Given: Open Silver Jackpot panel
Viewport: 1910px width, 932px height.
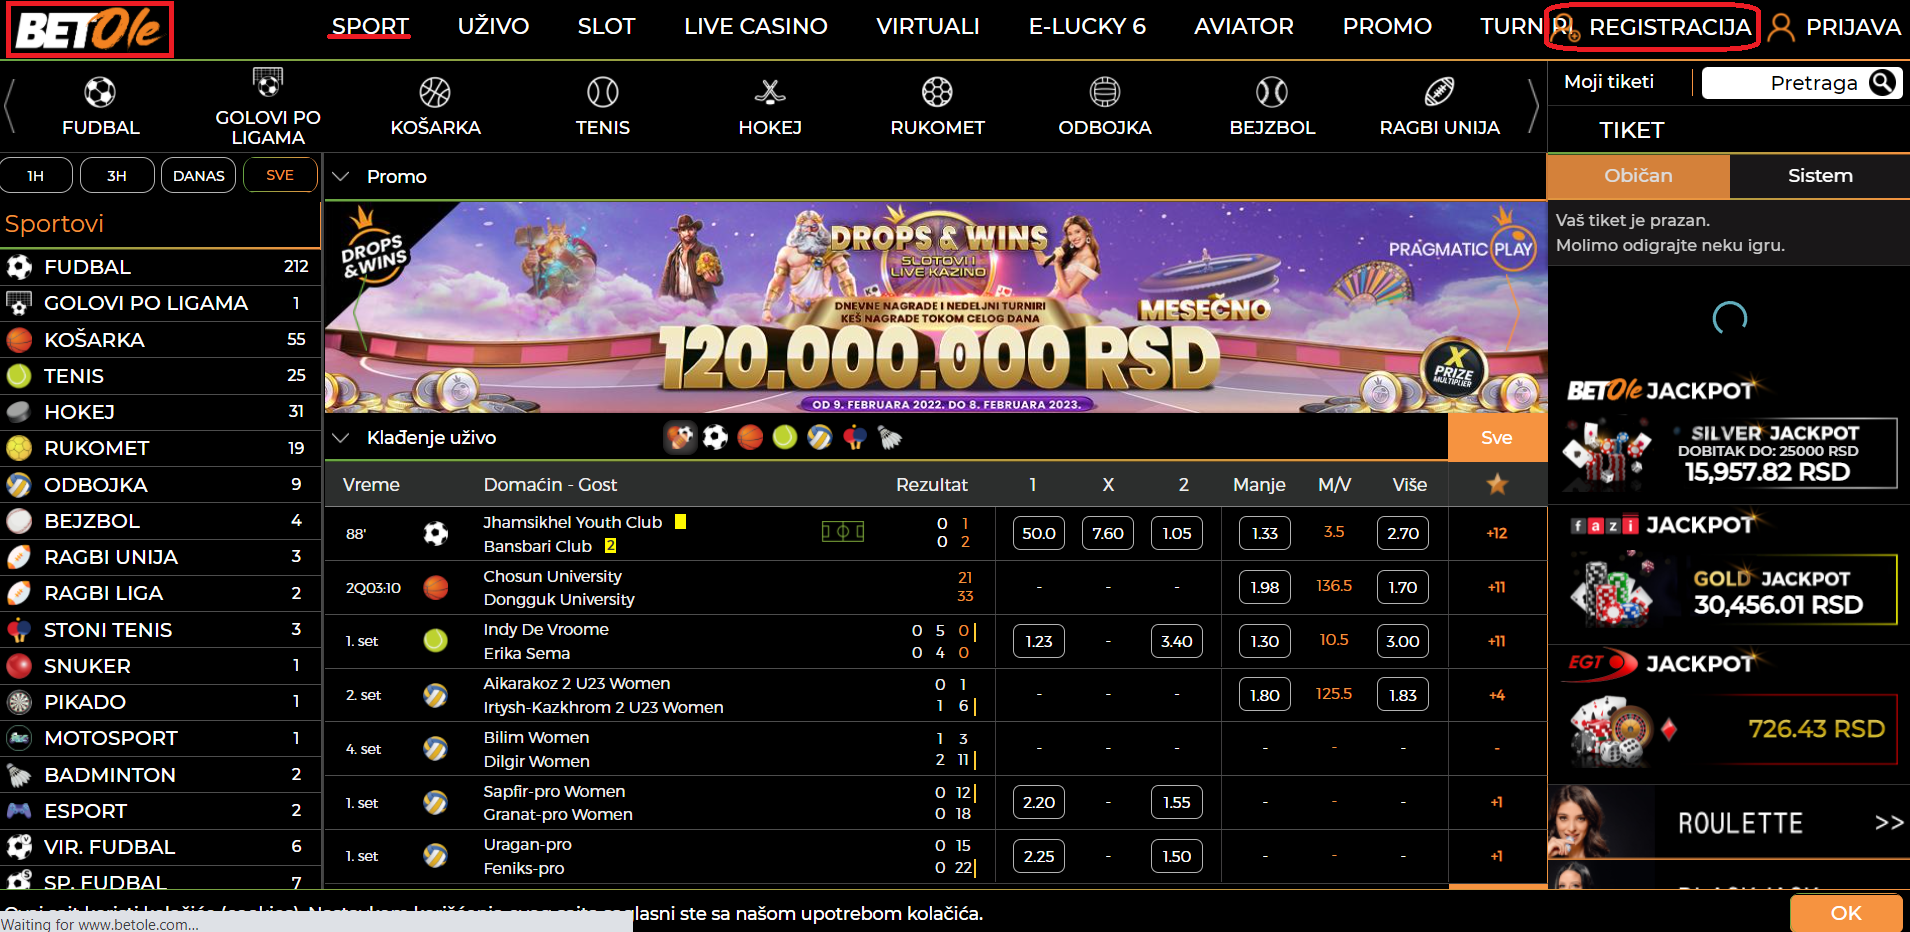Looking at the screenshot, I should [1730, 453].
